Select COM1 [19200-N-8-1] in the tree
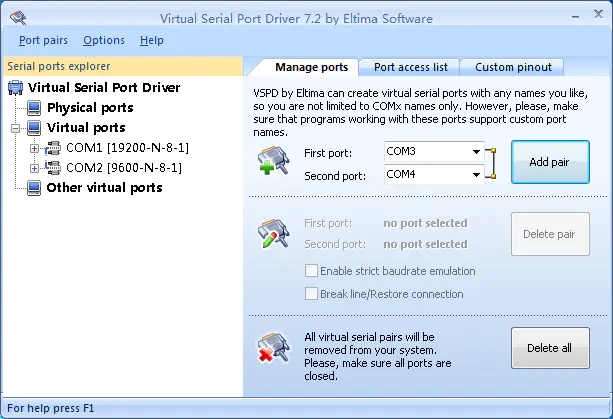This screenshot has width=613, height=419. pyautogui.click(x=127, y=148)
